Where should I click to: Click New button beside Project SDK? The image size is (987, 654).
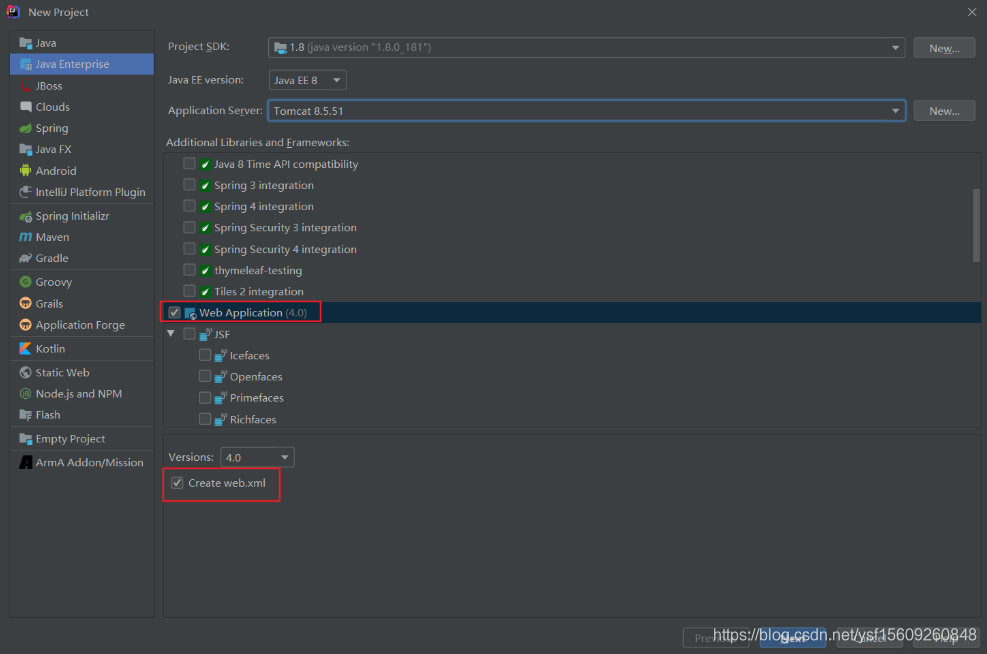tap(944, 48)
